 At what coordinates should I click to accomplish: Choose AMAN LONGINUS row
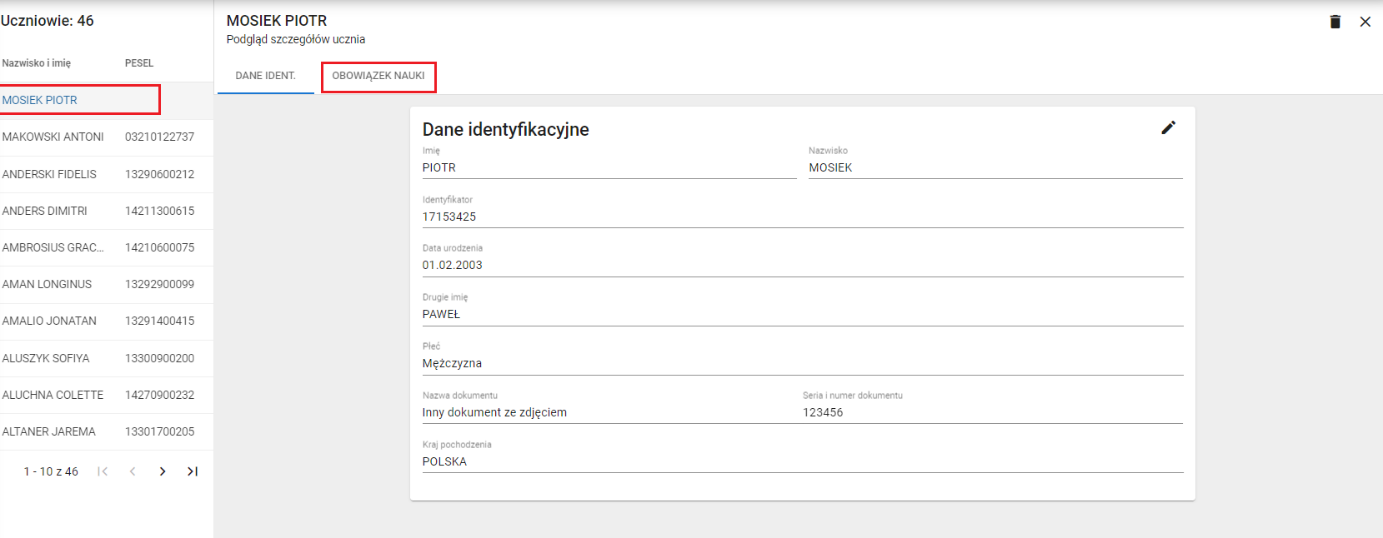coord(47,284)
